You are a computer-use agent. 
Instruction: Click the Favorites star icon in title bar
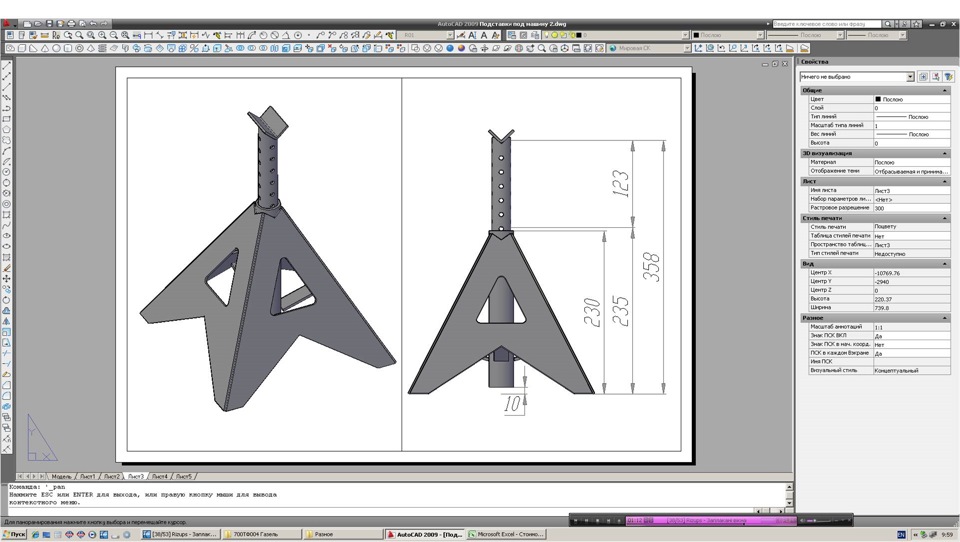coord(916,24)
